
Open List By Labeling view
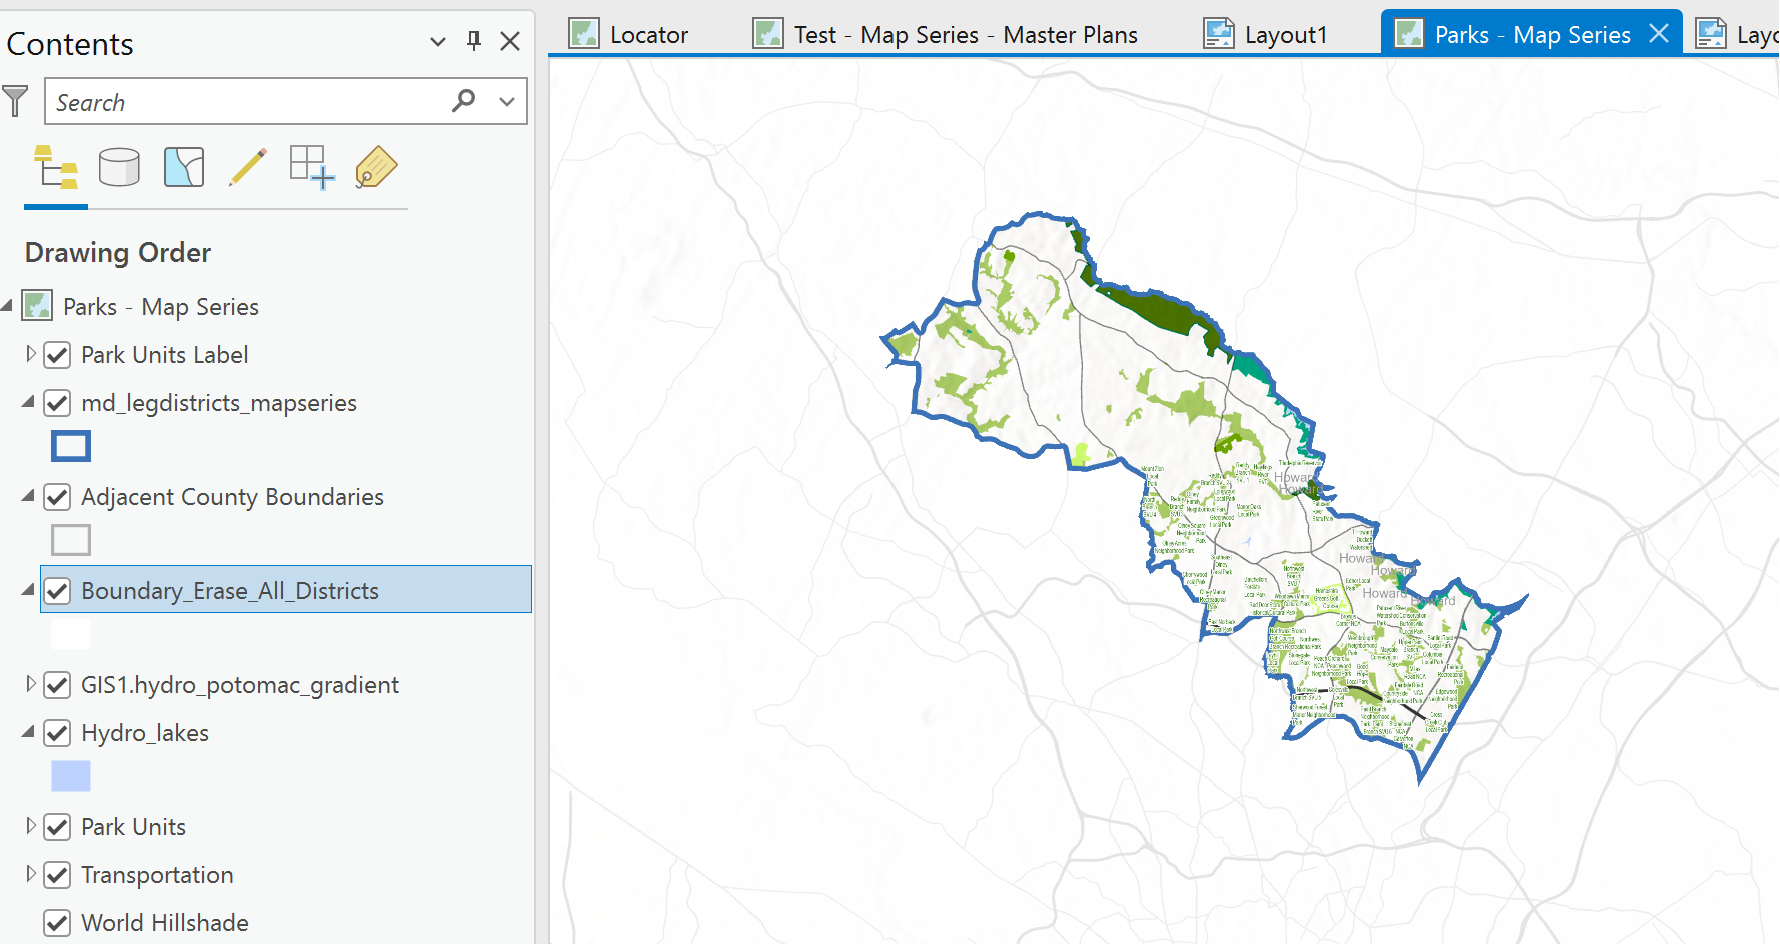tap(375, 167)
